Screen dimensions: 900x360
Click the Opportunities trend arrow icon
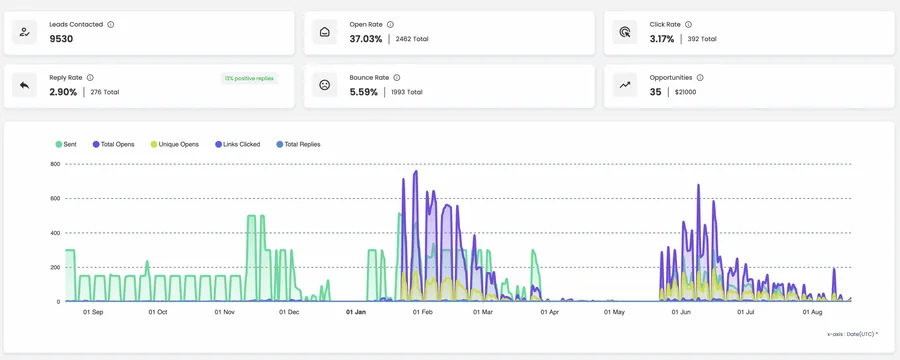pyautogui.click(x=624, y=85)
